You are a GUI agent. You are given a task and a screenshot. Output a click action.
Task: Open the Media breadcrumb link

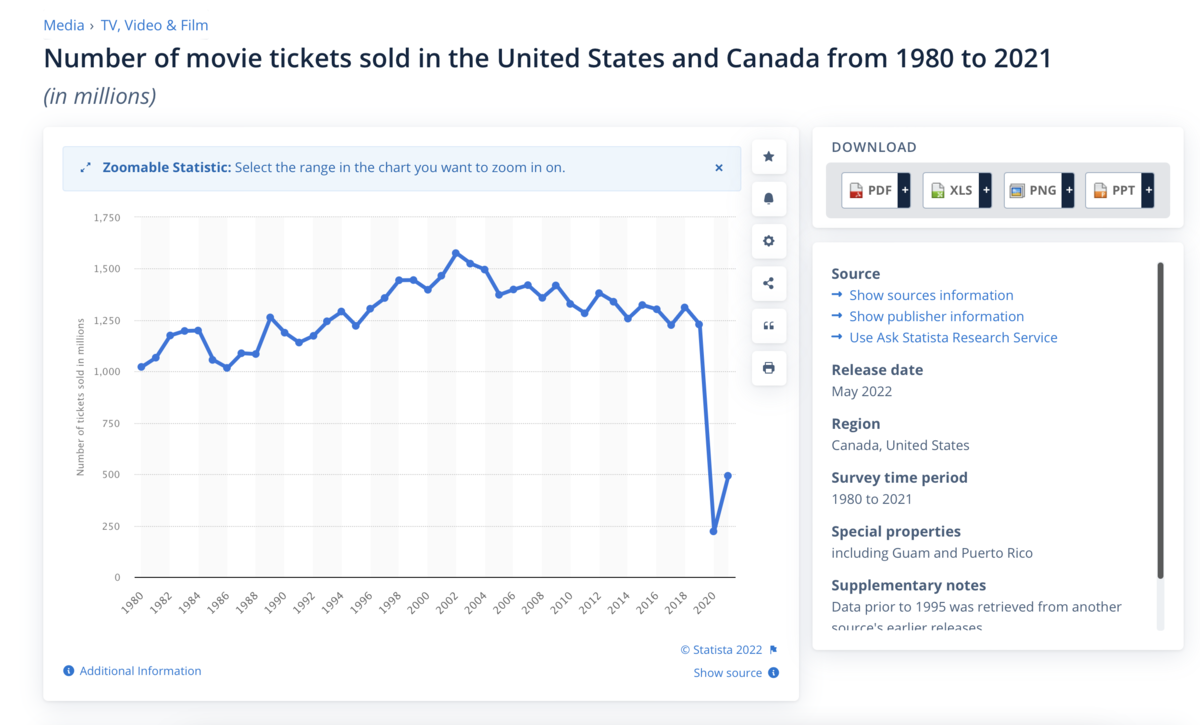[64, 25]
